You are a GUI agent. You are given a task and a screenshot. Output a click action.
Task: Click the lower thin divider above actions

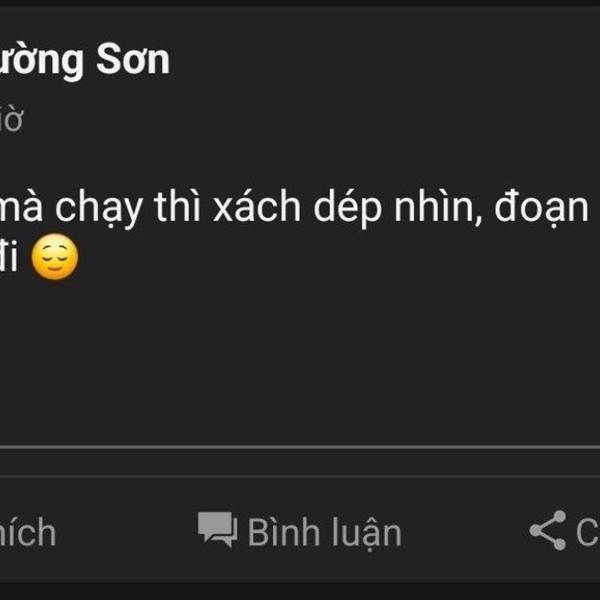point(300,476)
